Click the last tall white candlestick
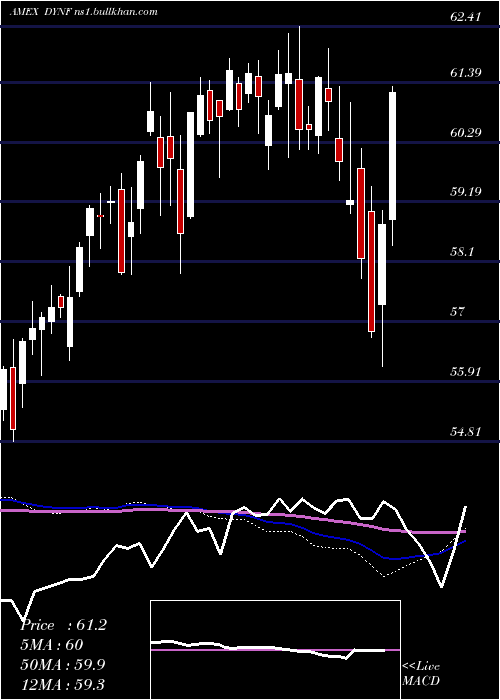 click(x=393, y=156)
